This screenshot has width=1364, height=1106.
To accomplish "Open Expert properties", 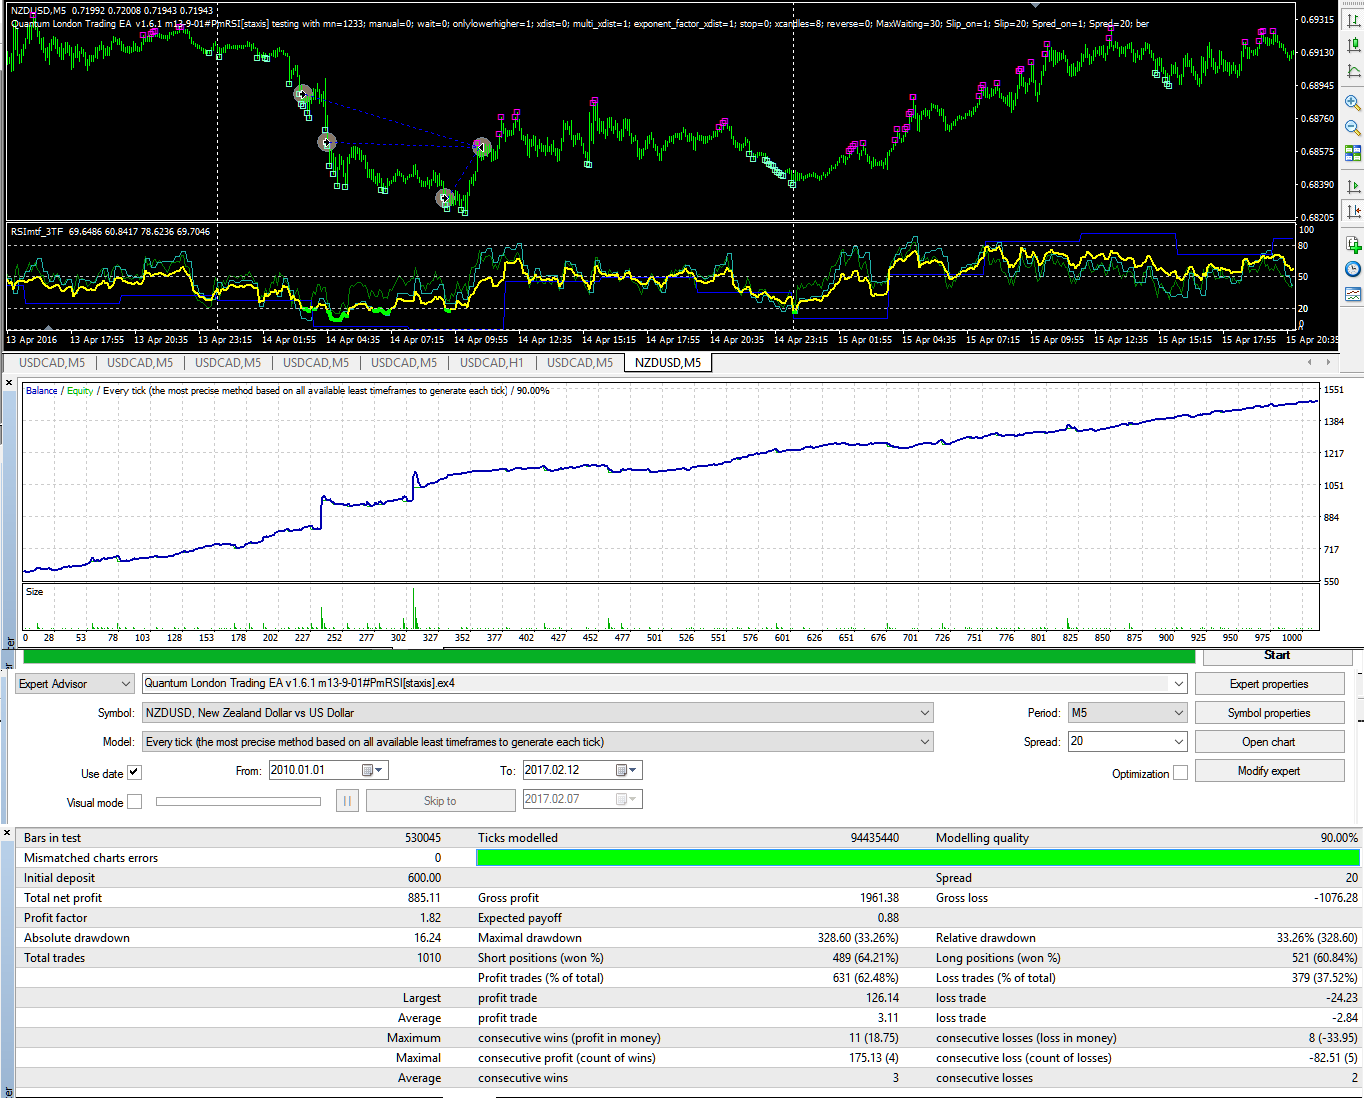I will (x=1269, y=684).
